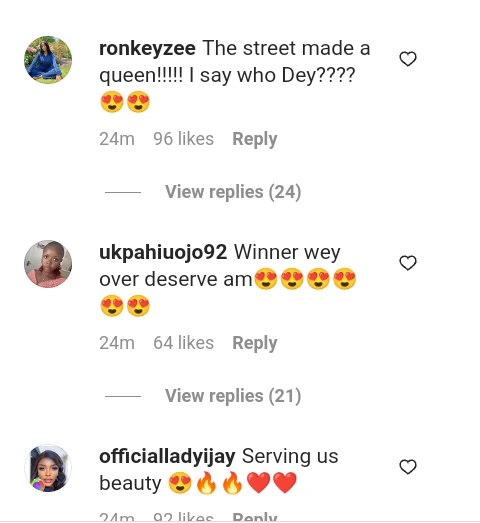
Task: View the 64 likes list
Action: pyautogui.click(x=183, y=343)
